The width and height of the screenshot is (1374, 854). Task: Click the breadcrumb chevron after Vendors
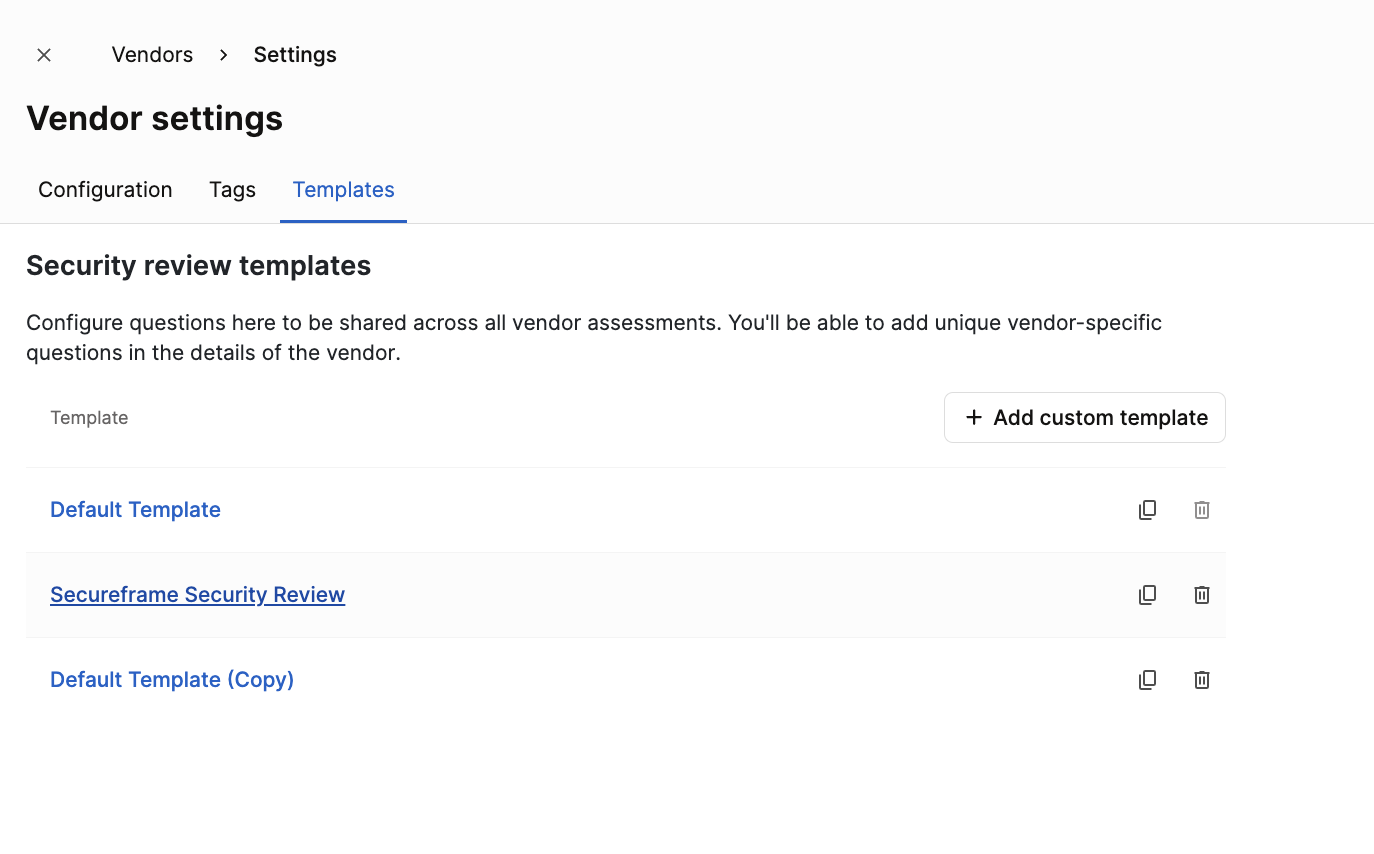222,54
